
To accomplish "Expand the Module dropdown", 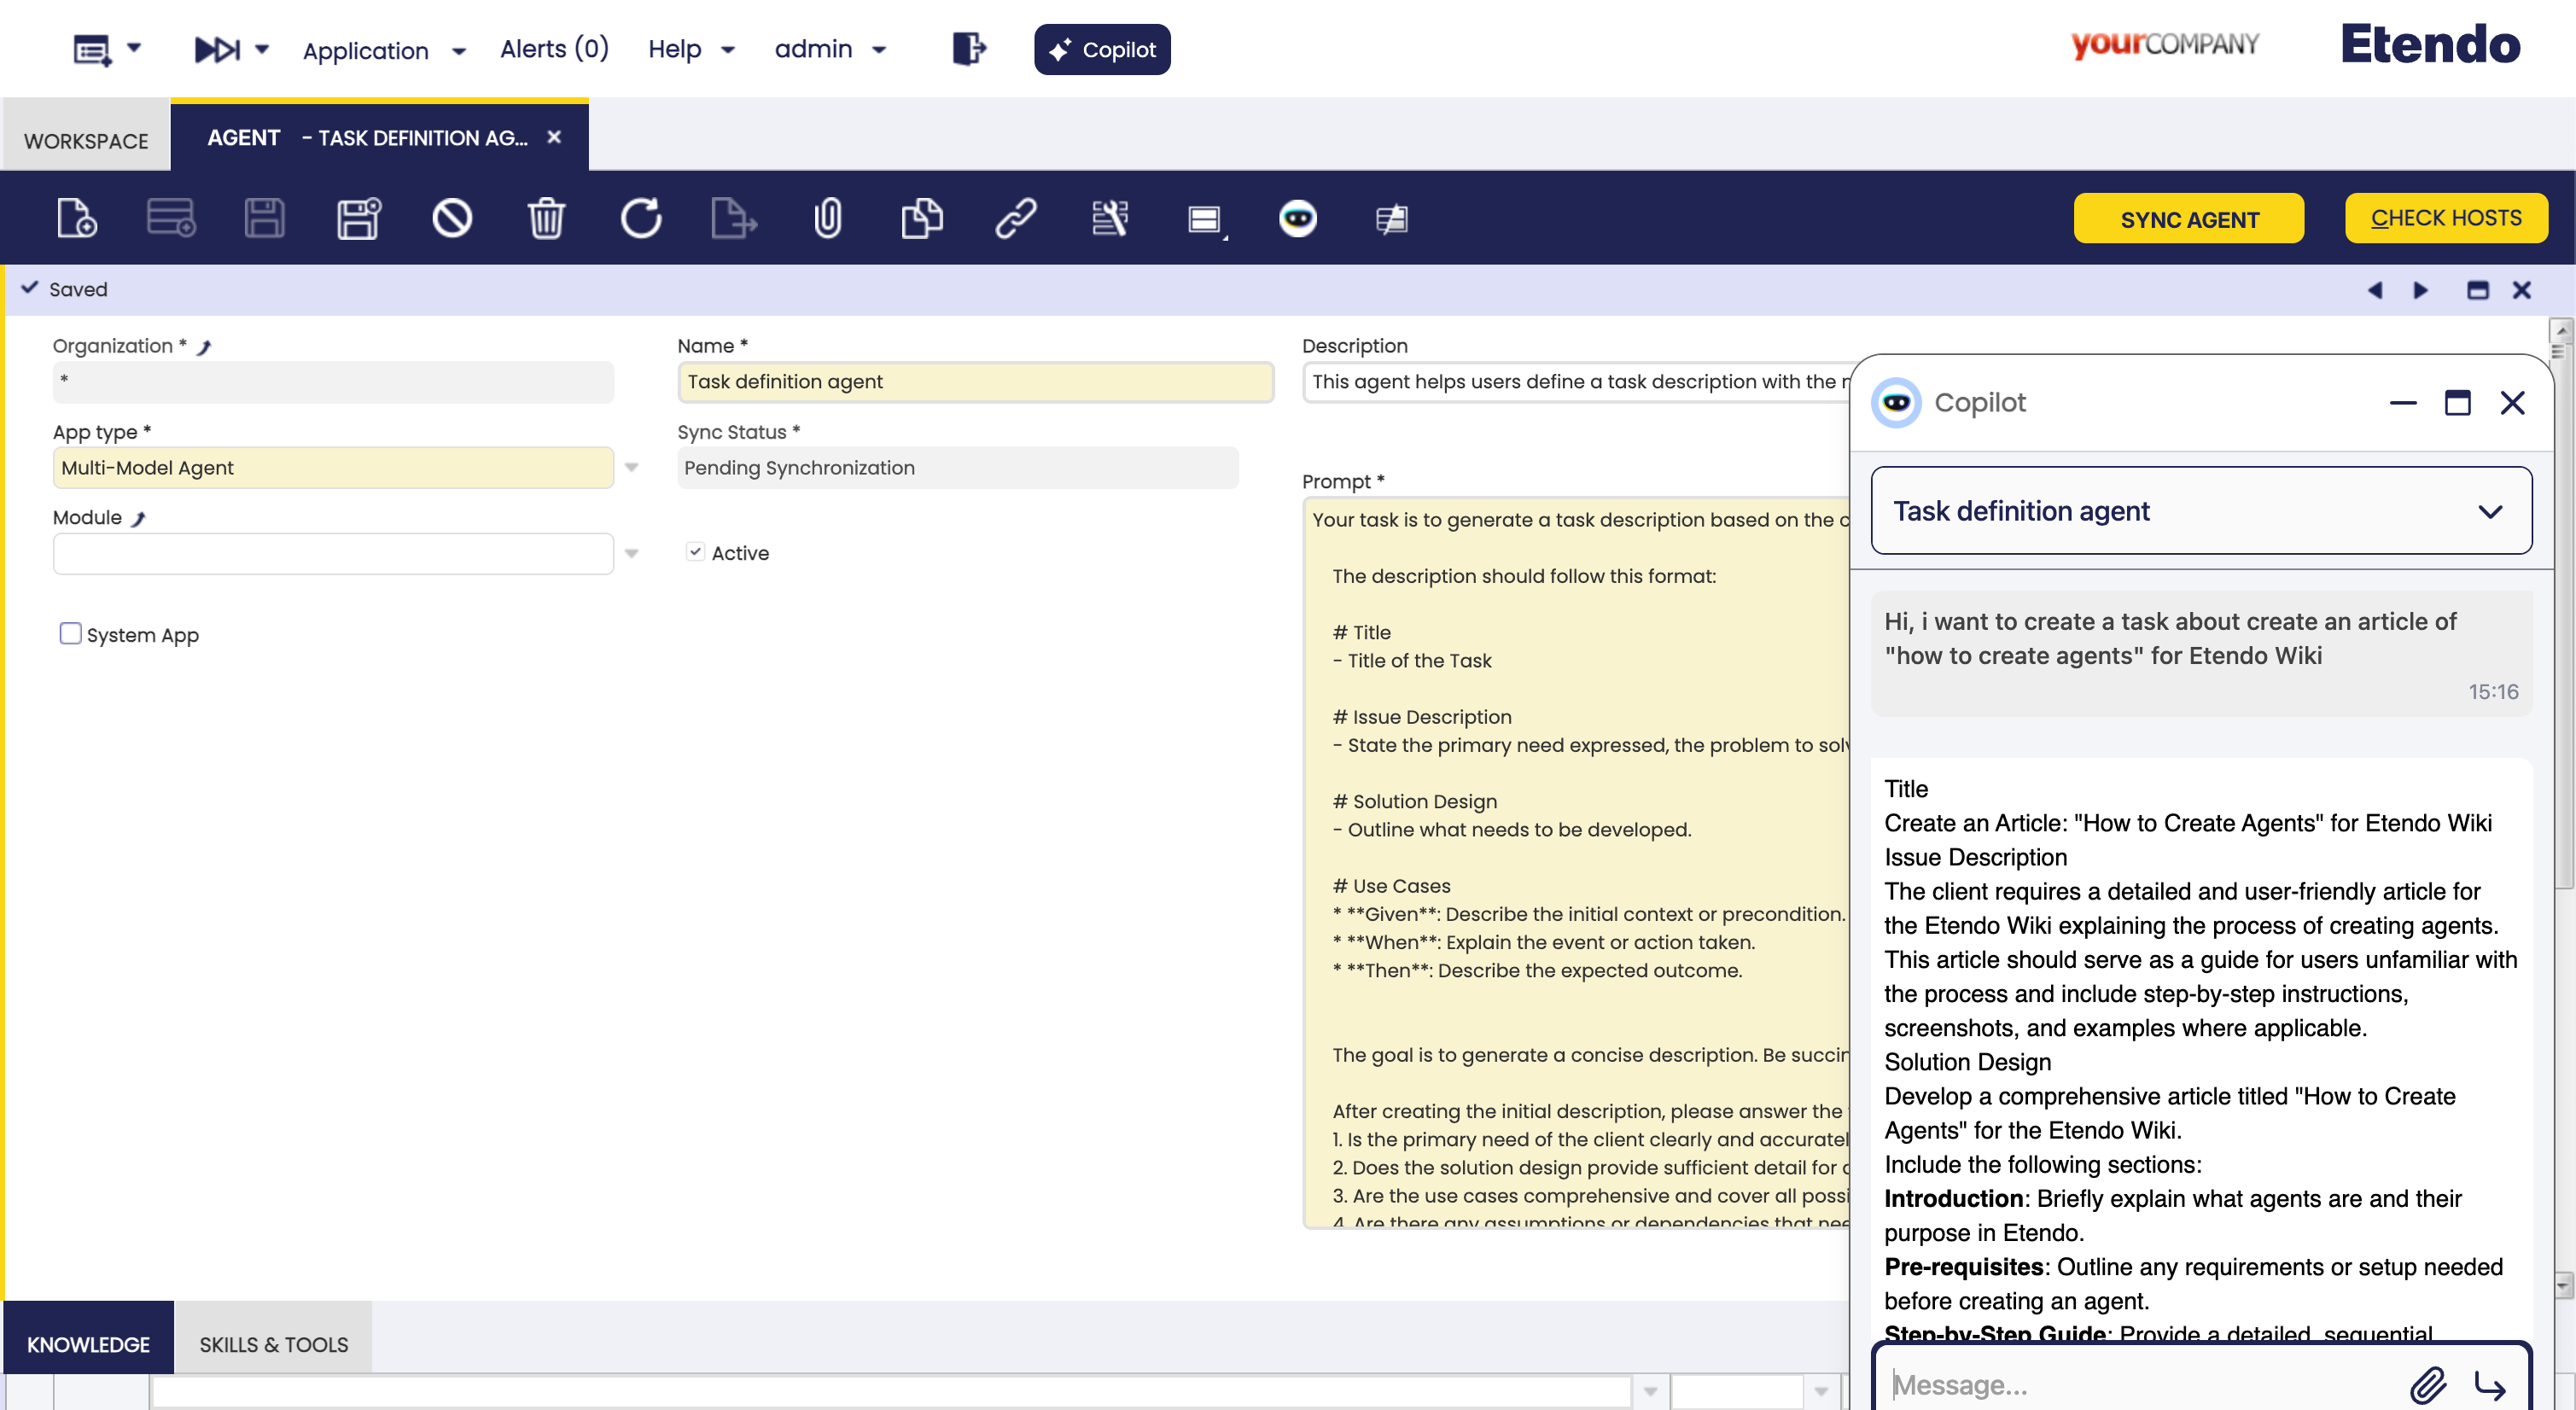I will (631, 553).
